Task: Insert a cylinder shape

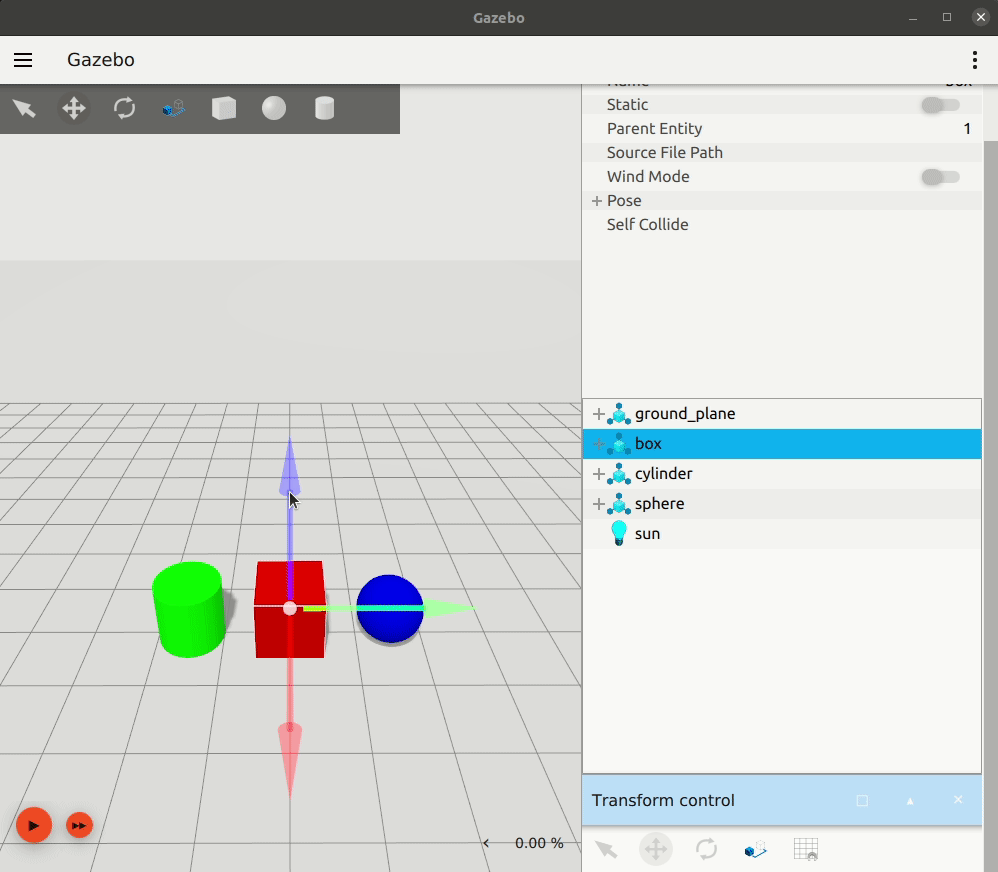Action: click(325, 108)
